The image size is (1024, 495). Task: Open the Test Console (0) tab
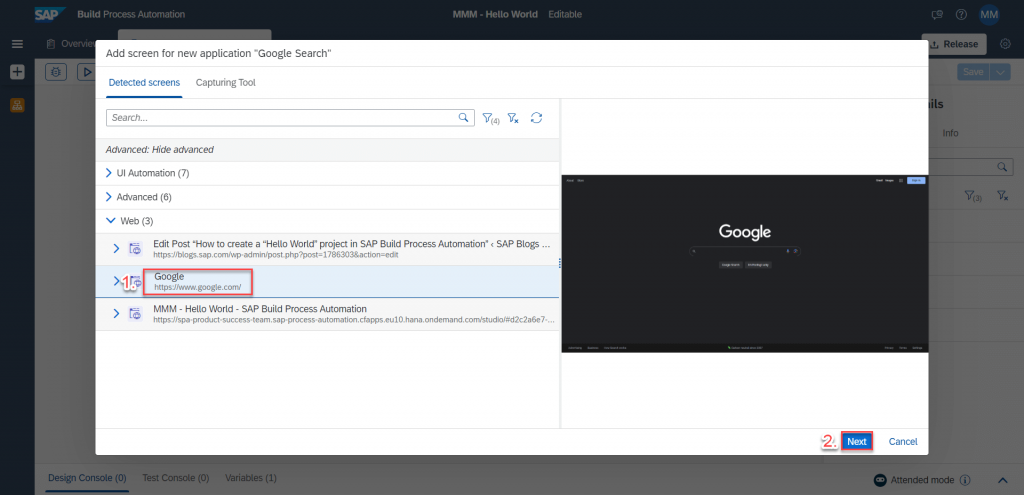(x=176, y=478)
